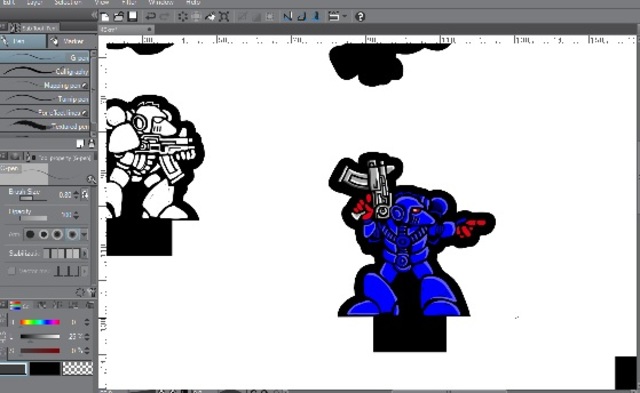This screenshot has height=393, width=640.
Task: Select the Mapping pen sub tool
Action: pos(44,85)
